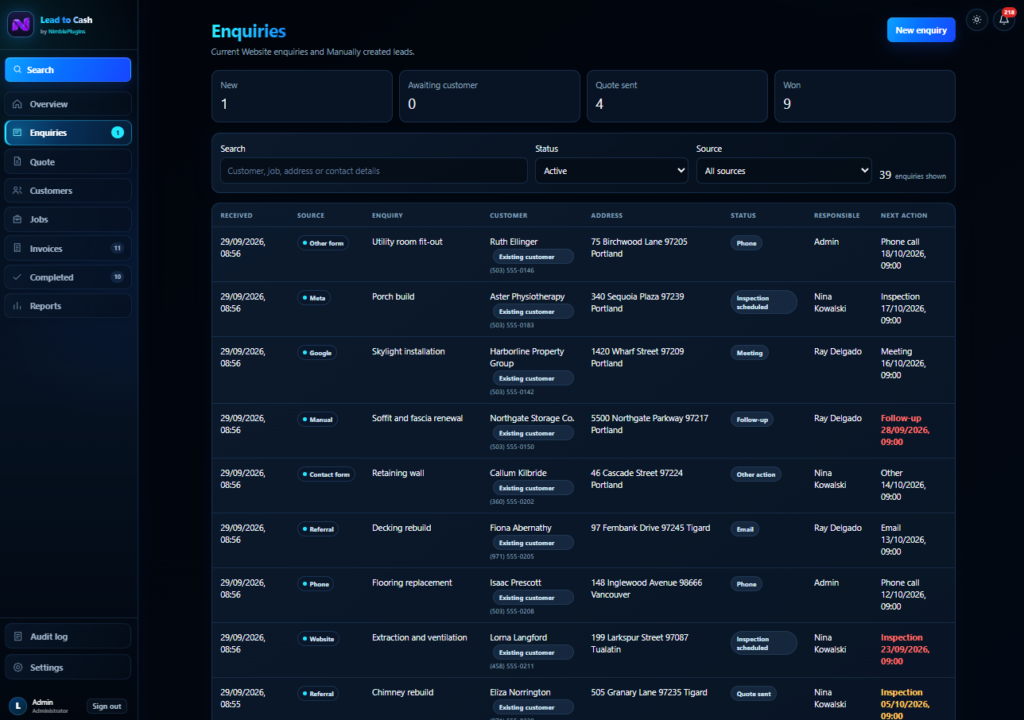Click address 1420 Wharf Street 97209
Image resolution: width=1024 pixels, height=720 pixels.
(x=637, y=352)
